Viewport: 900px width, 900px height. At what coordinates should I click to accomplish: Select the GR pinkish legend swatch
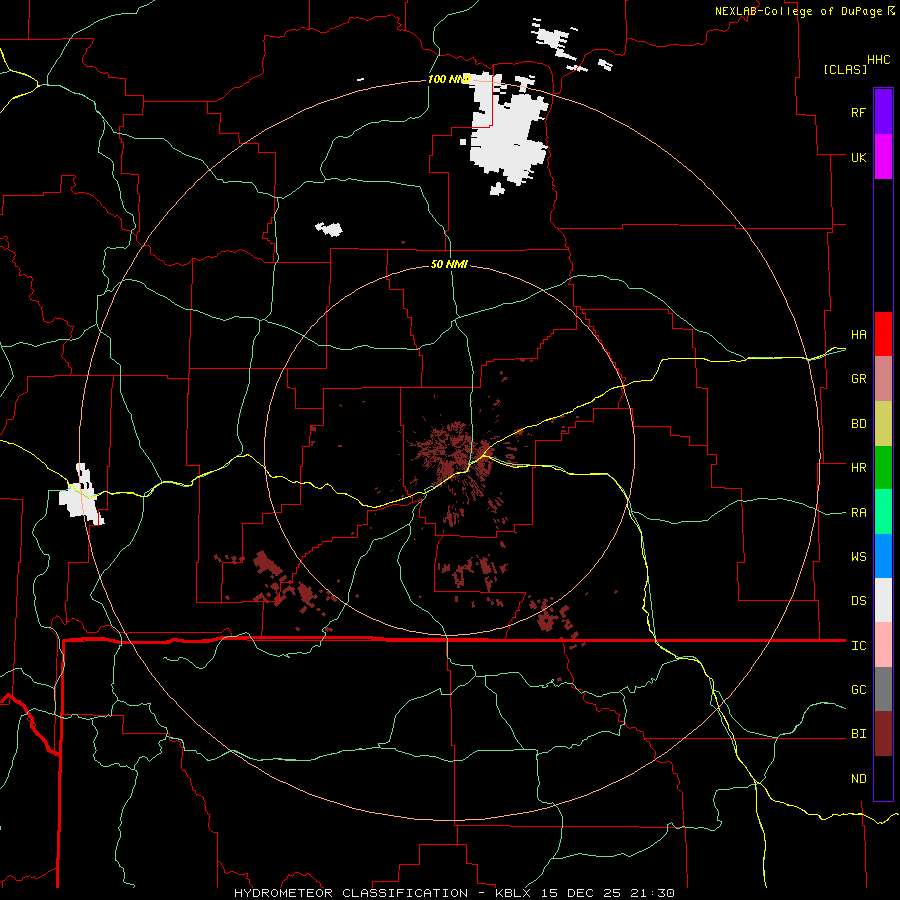click(883, 379)
